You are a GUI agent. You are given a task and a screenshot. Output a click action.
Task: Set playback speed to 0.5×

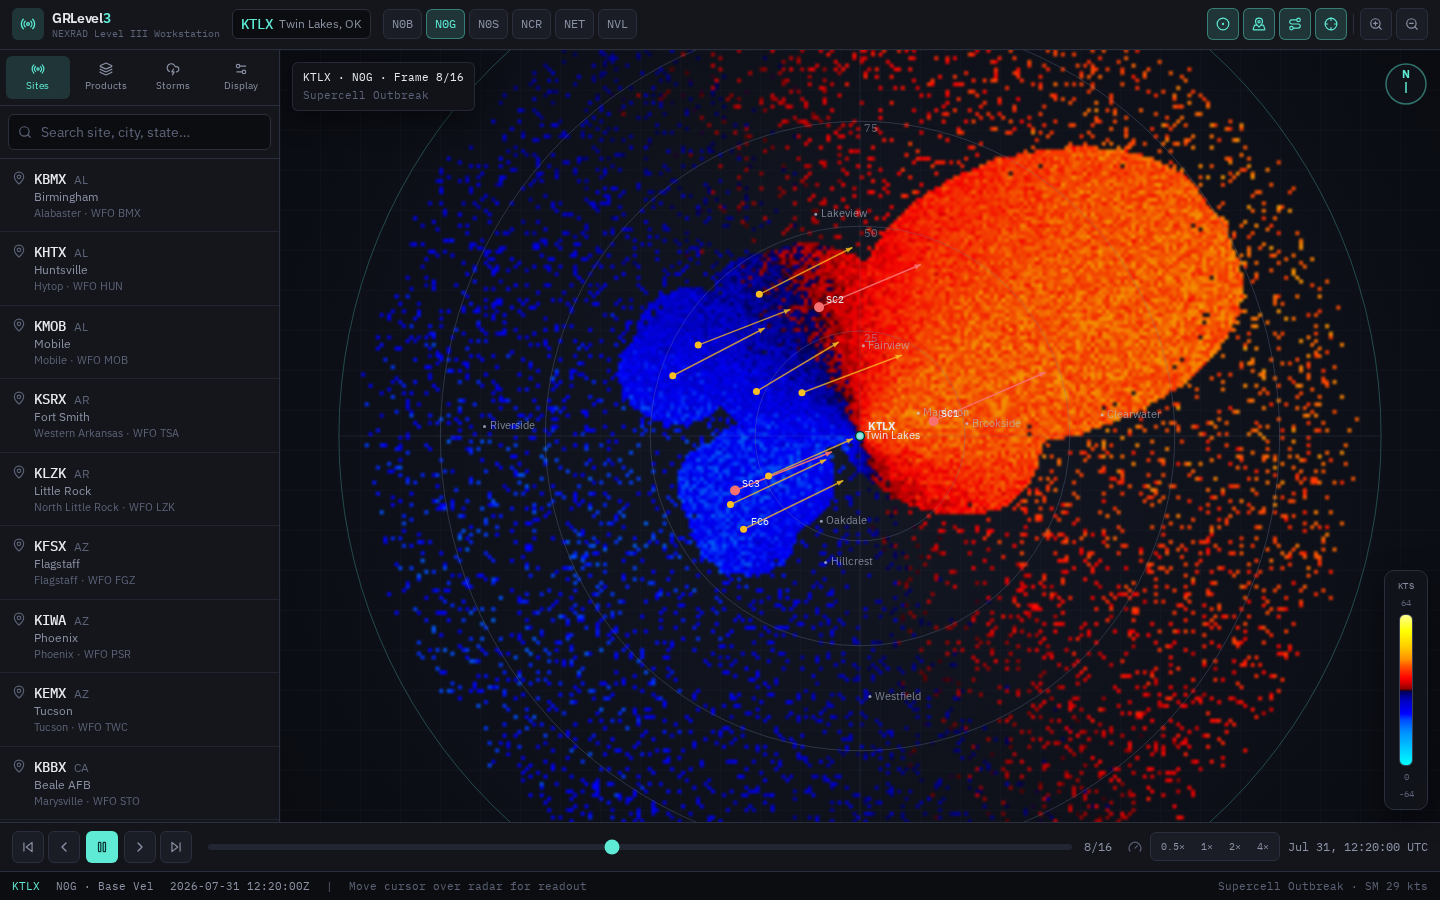(x=1173, y=847)
